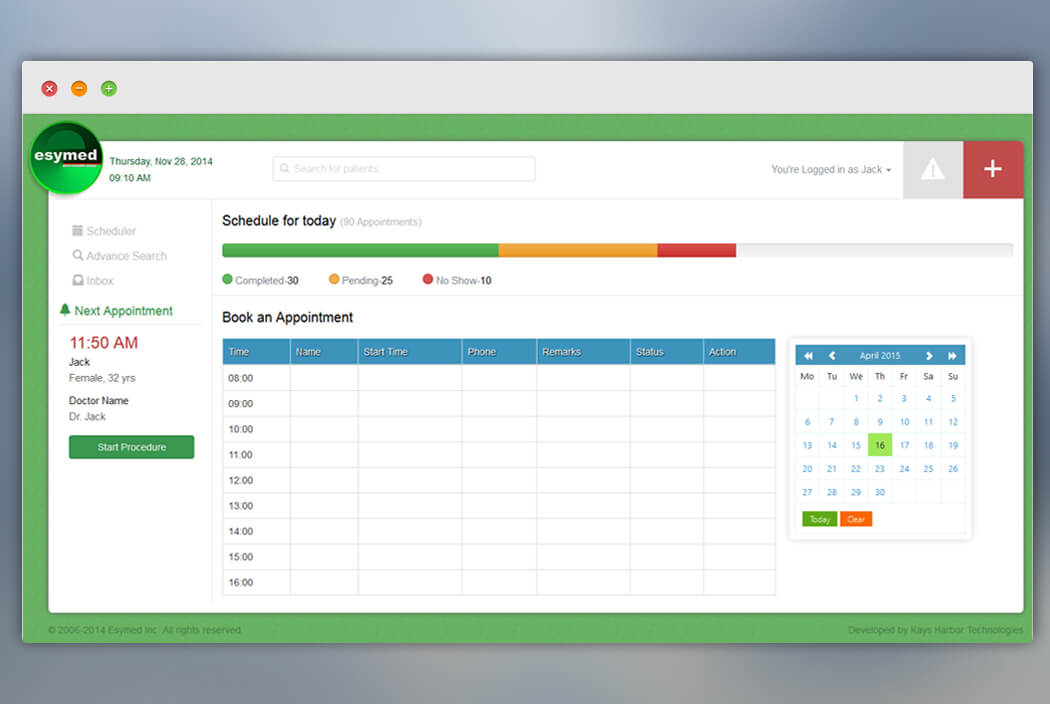Click the 11:50 AM next appointment time

(x=104, y=343)
